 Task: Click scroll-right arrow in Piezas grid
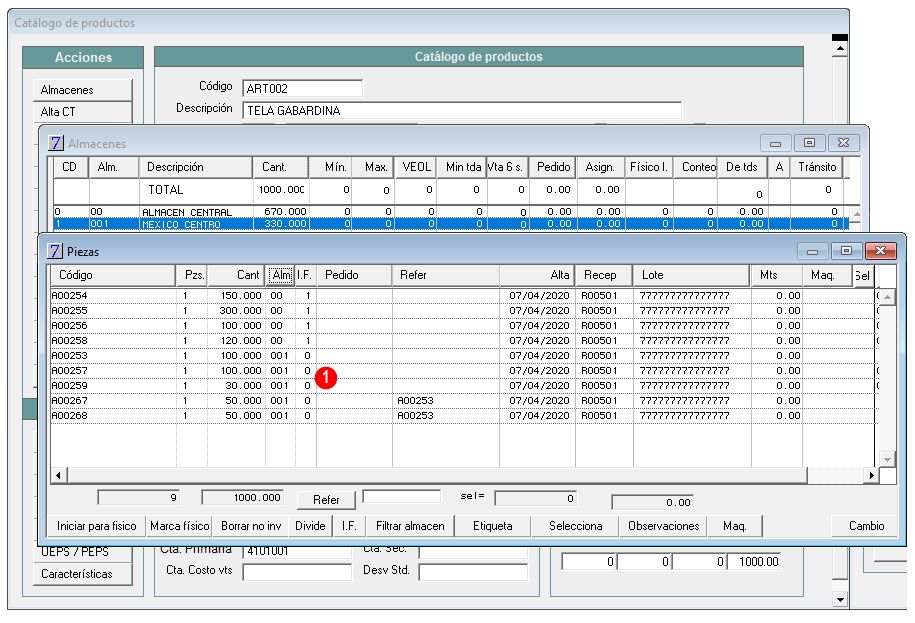click(x=871, y=475)
